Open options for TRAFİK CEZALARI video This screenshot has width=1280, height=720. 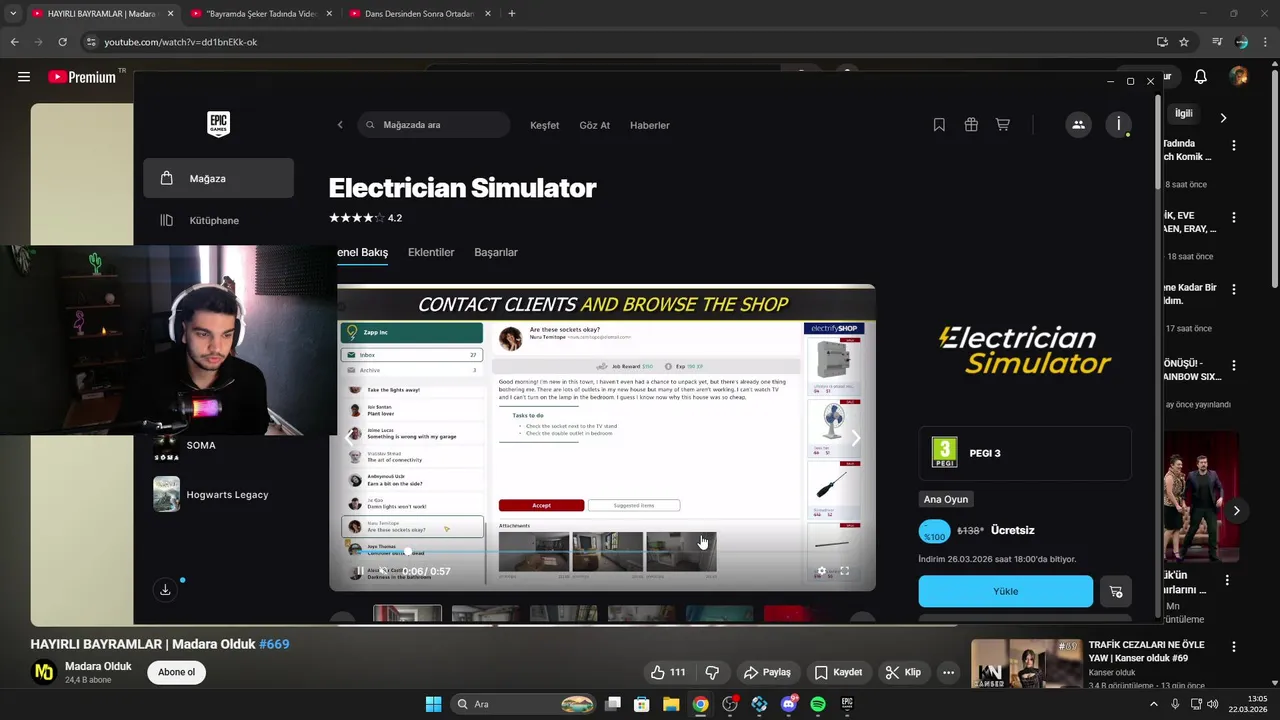(x=1234, y=647)
